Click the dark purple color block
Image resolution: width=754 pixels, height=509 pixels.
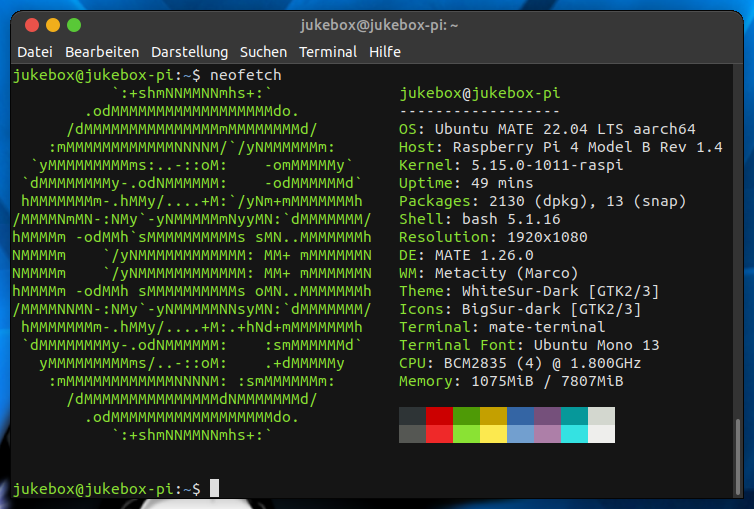click(547, 416)
